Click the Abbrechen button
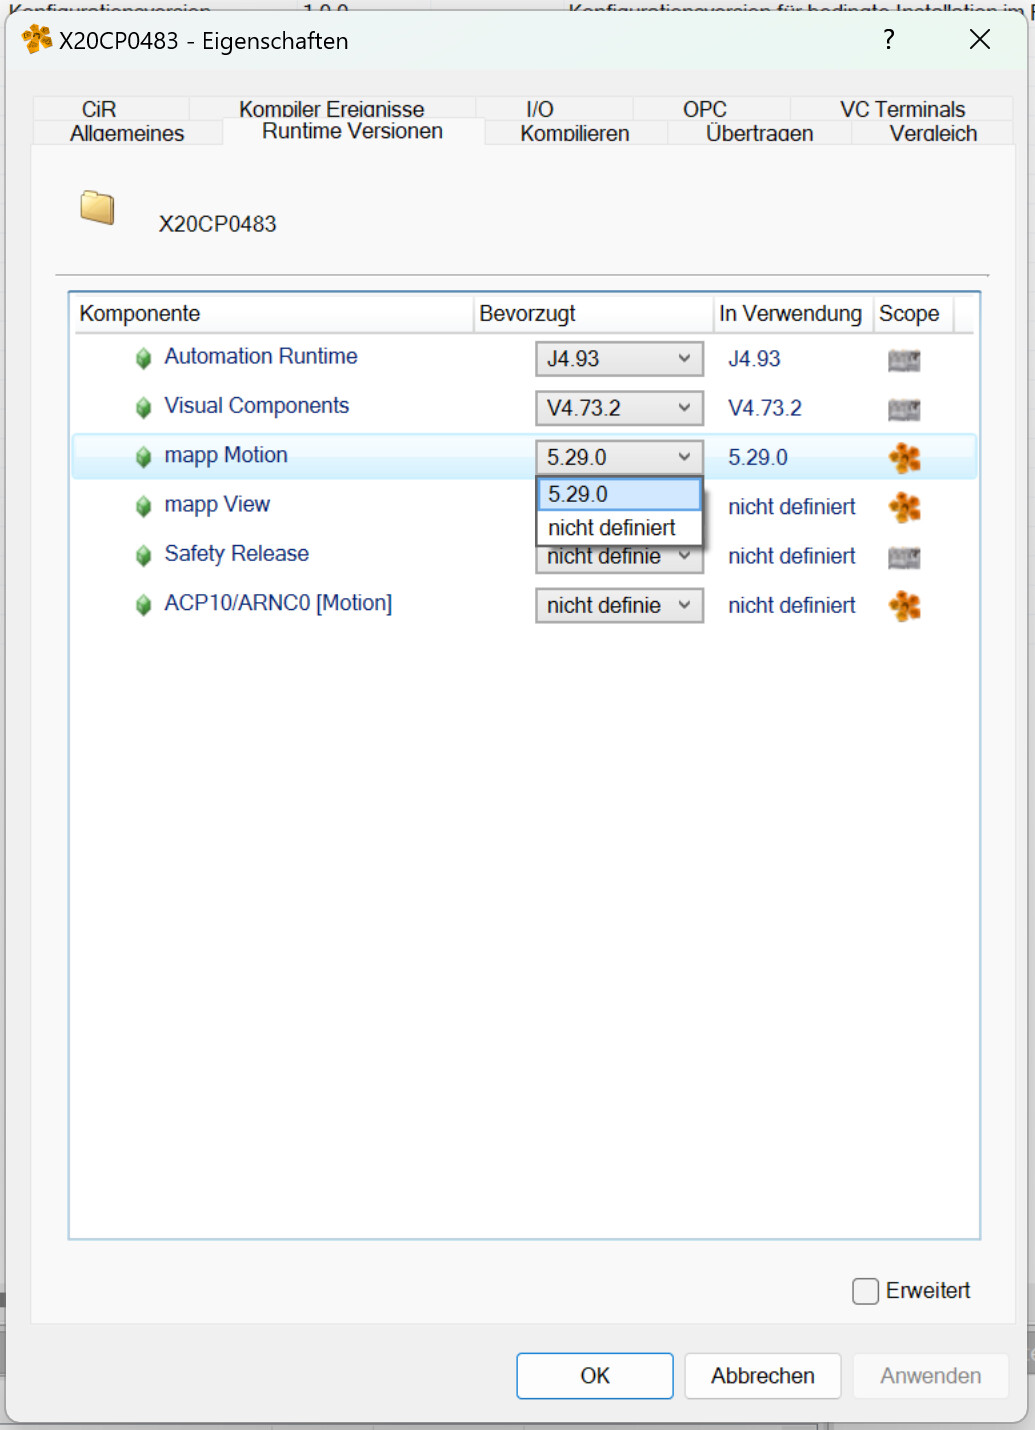Viewport: 1035px width, 1430px height. 763,1376
